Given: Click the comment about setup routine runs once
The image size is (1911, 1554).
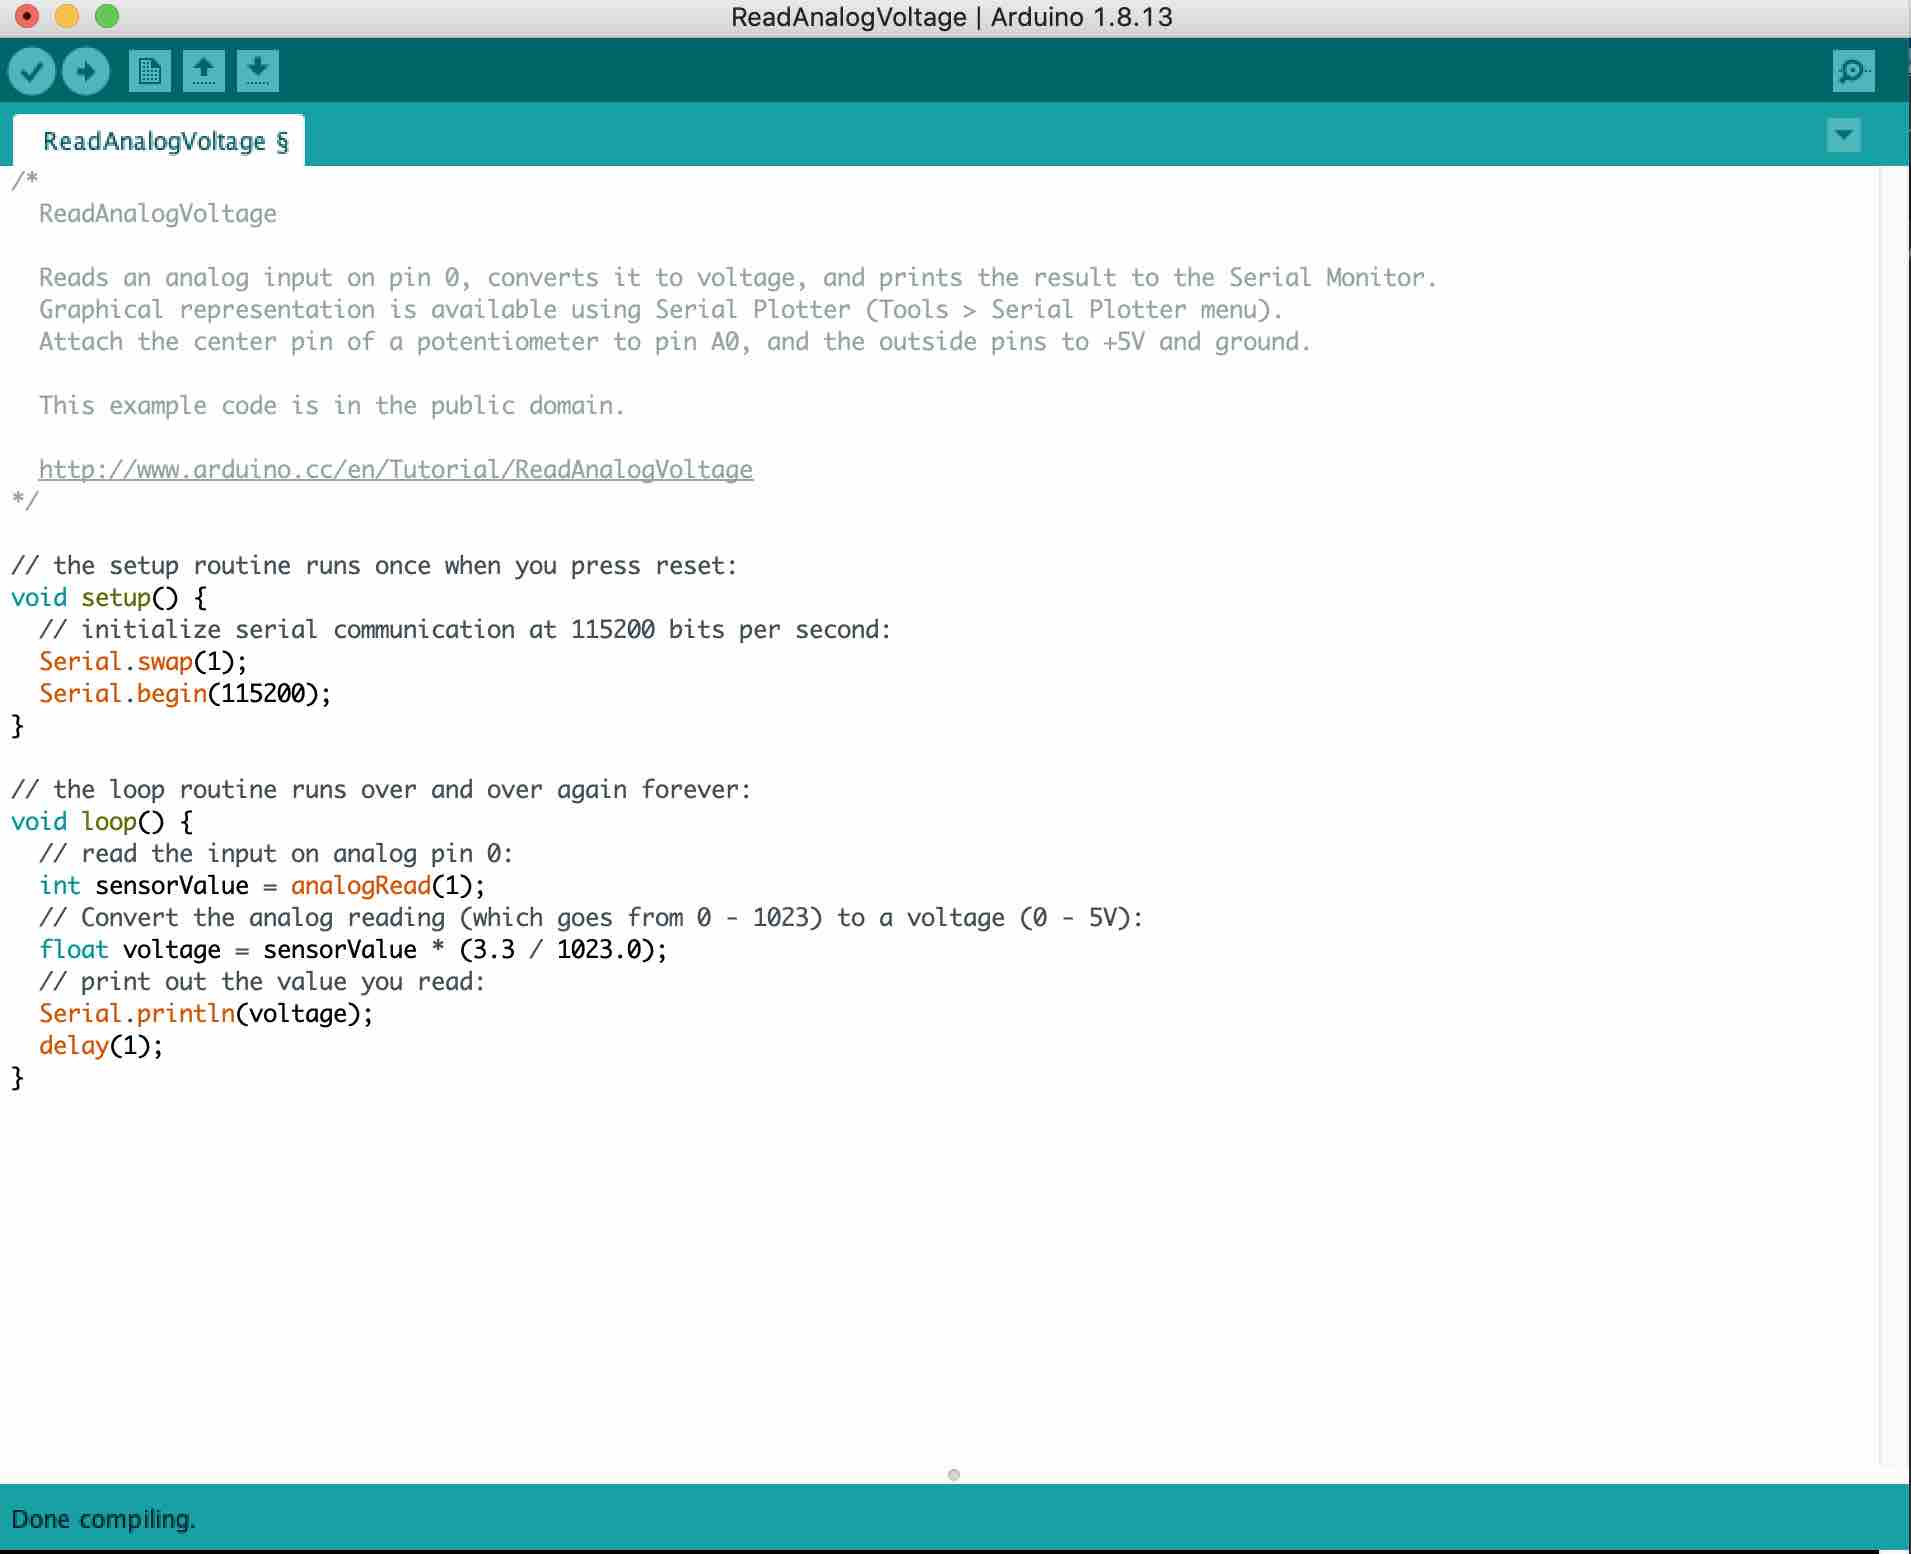Looking at the screenshot, I should [374, 565].
